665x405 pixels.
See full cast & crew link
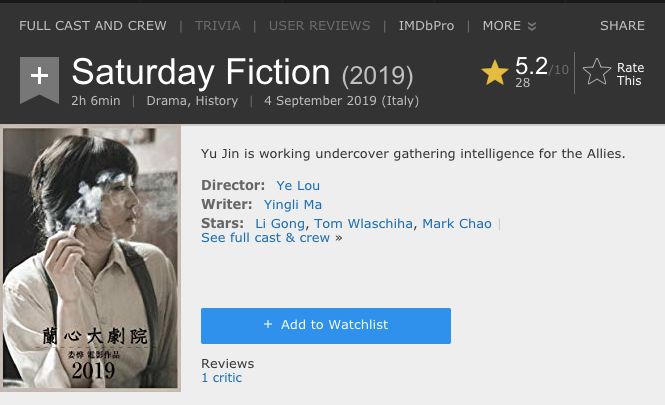click(x=265, y=238)
